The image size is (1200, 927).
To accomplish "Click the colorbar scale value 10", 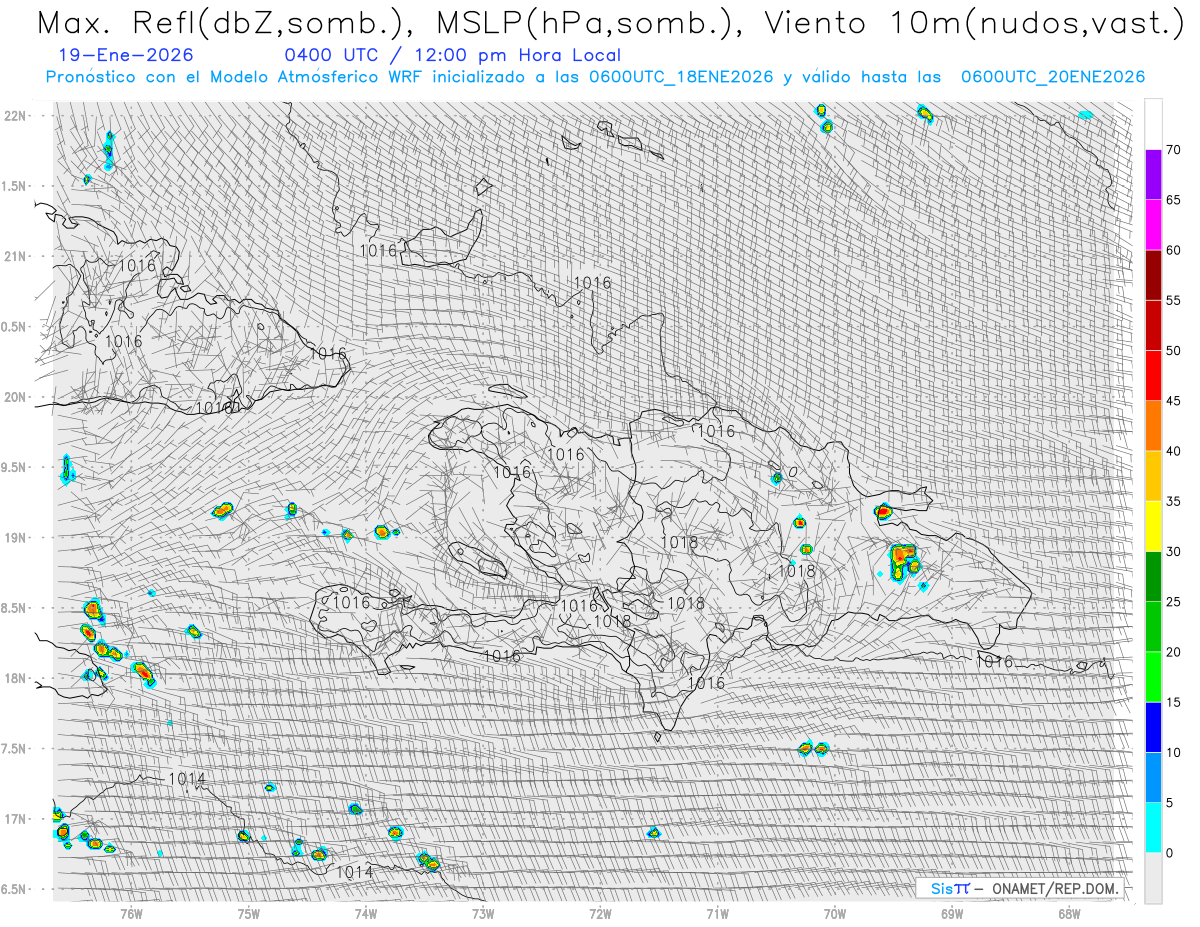I will pyautogui.click(x=1173, y=752).
